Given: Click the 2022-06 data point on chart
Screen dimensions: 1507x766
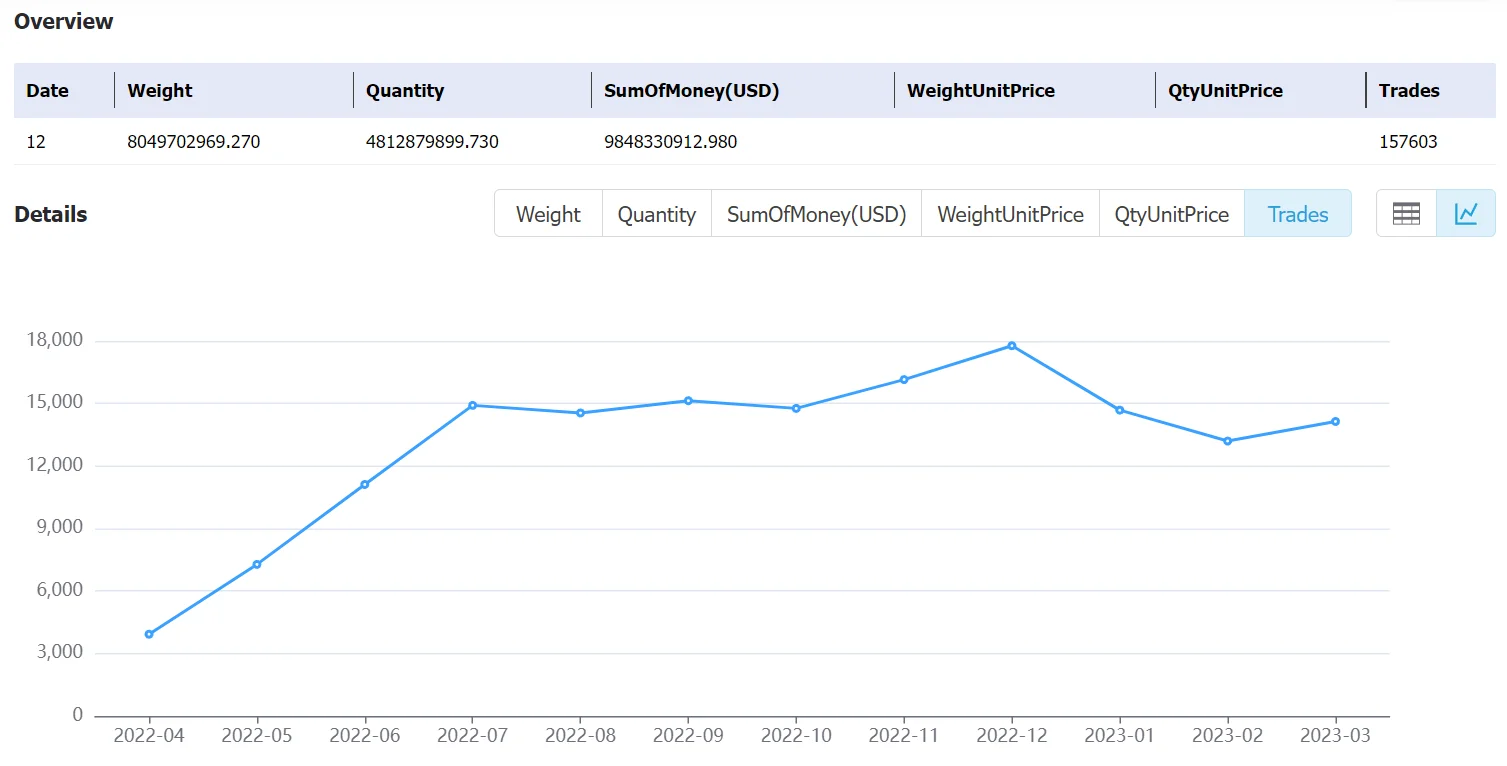Looking at the screenshot, I should click(365, 484).
